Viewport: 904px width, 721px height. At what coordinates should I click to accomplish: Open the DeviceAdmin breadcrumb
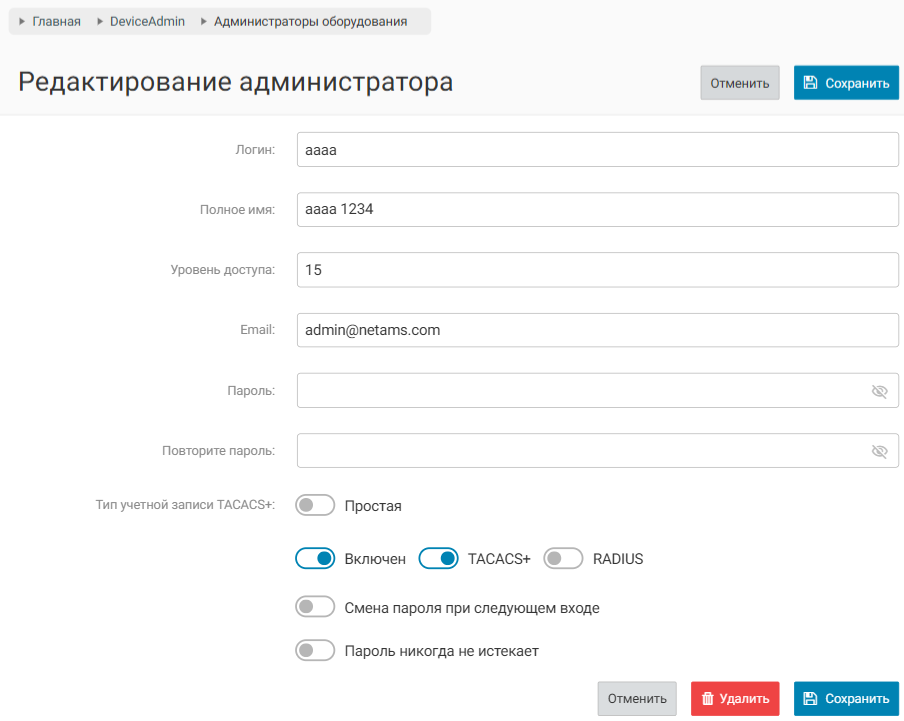coord(147,21)
